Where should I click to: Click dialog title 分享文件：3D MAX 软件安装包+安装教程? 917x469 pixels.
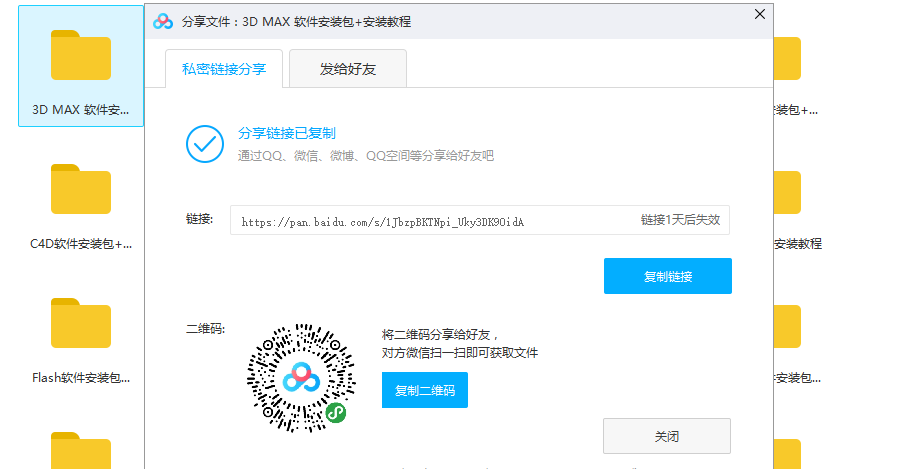coord(297,22)
